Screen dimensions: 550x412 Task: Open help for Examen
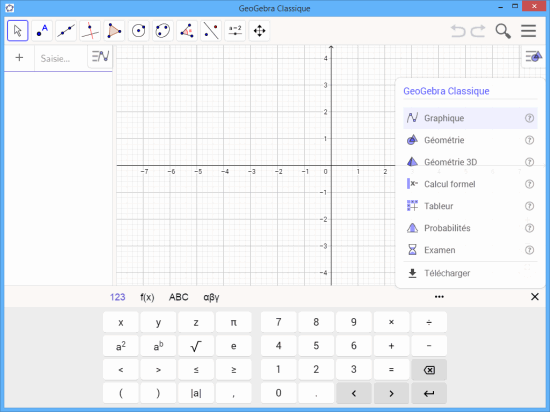529,250
